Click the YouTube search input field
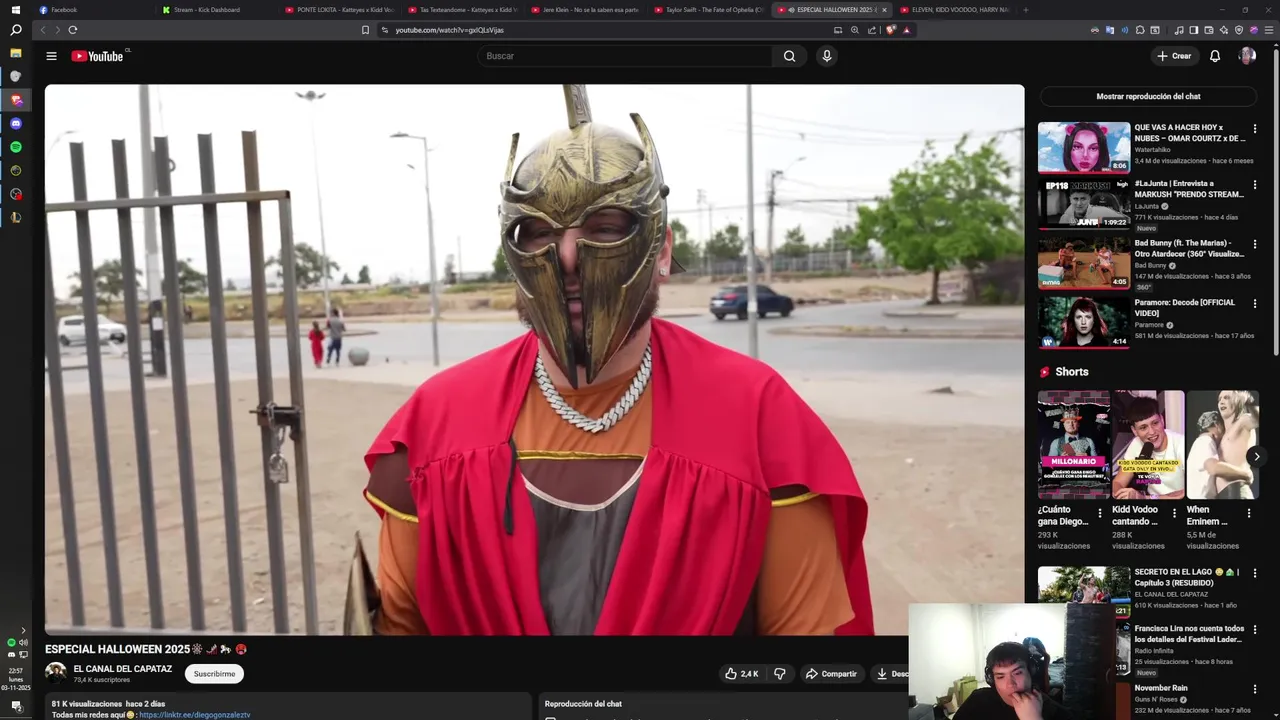Viewport: 1280px width, 720px height. coord(624,56)
